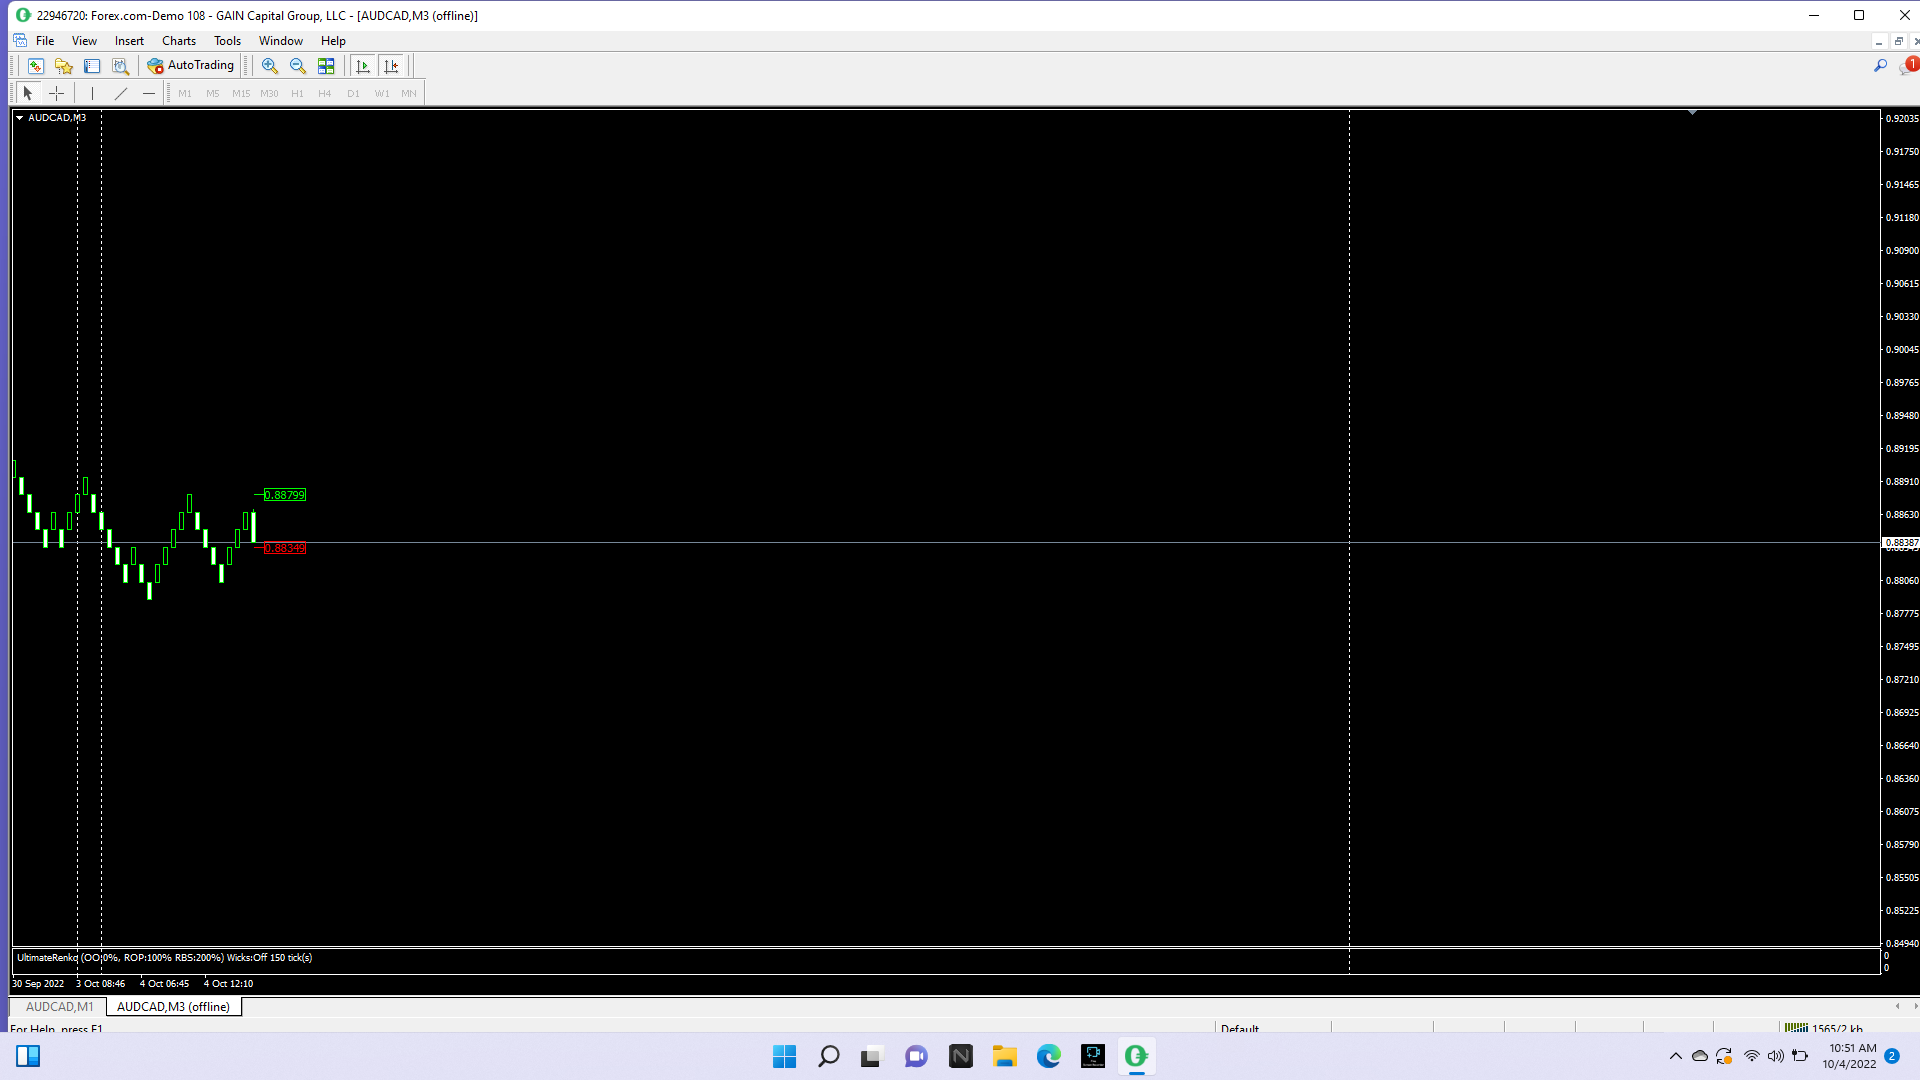Open the Charts menu
Viewport: 1920px width, 1080px height.
tap(178, 41)
